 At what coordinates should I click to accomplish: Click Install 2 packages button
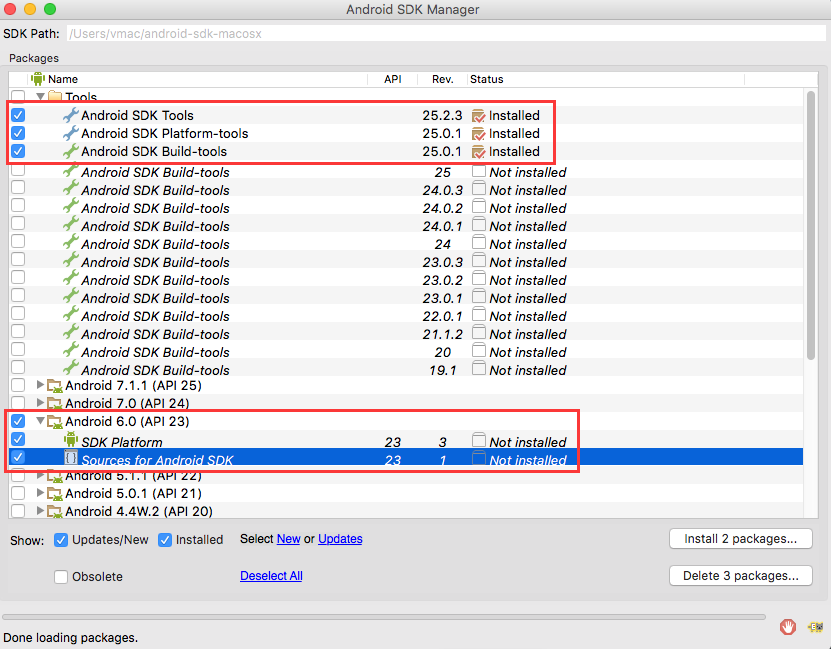click(x=740, y=539)
